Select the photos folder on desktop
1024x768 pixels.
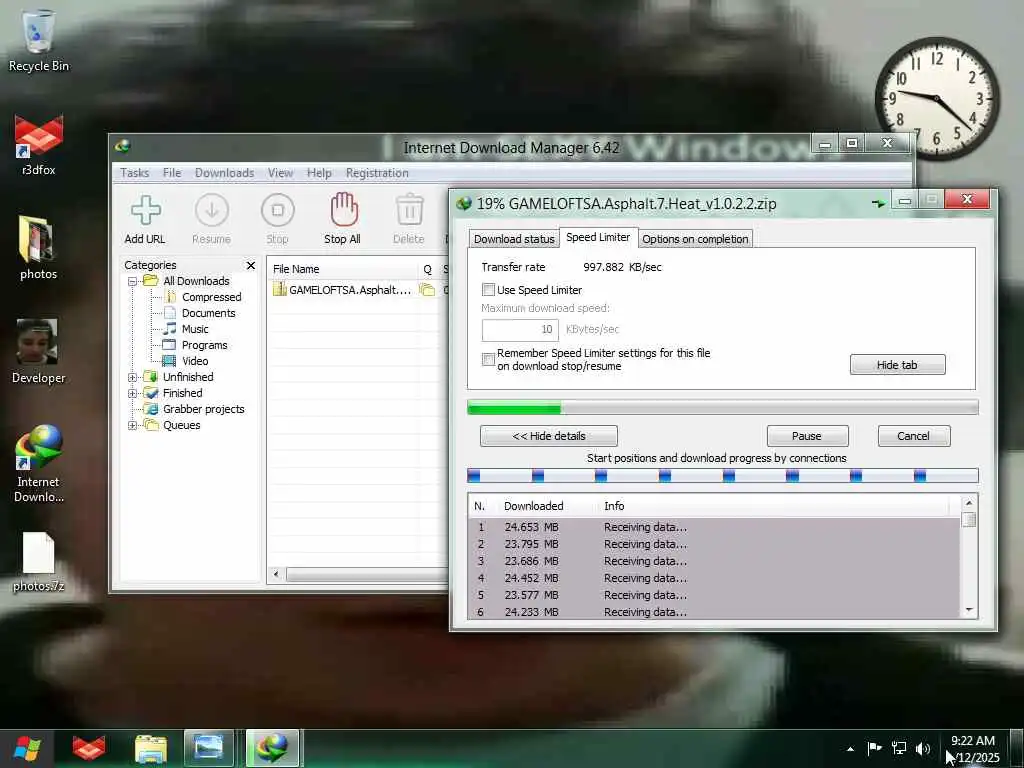[38, 249]
